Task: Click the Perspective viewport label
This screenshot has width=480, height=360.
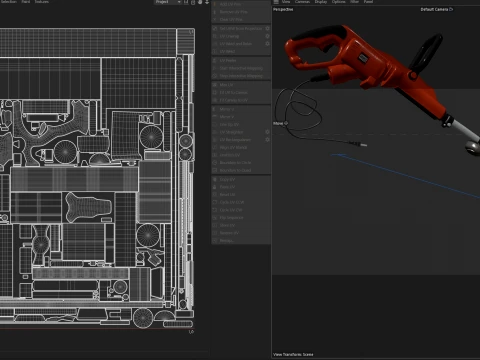Action: tap(283, 9)
